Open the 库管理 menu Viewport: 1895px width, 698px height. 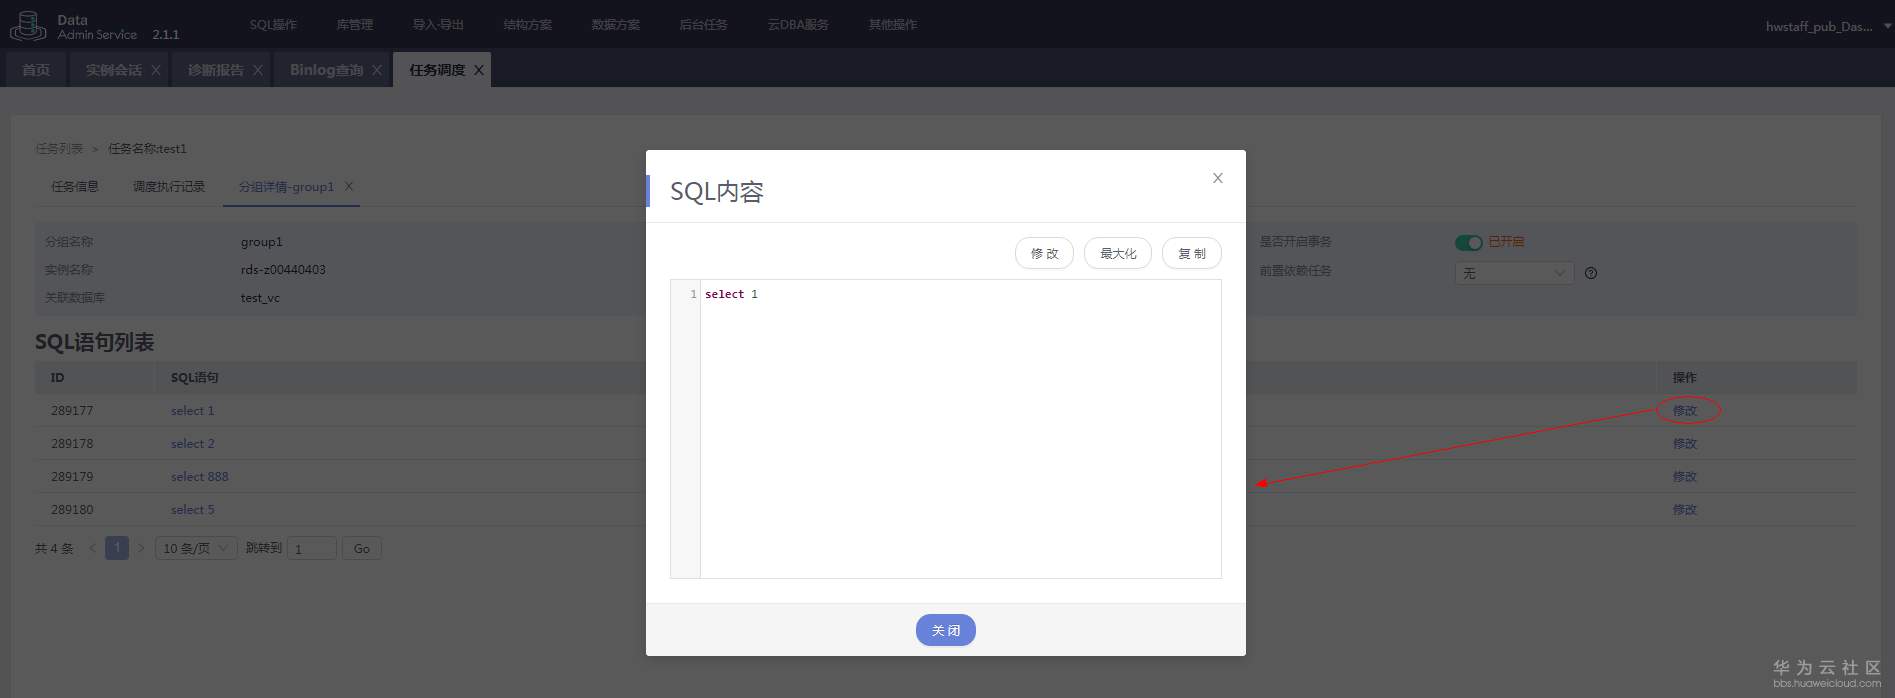(x=355, y=25)
